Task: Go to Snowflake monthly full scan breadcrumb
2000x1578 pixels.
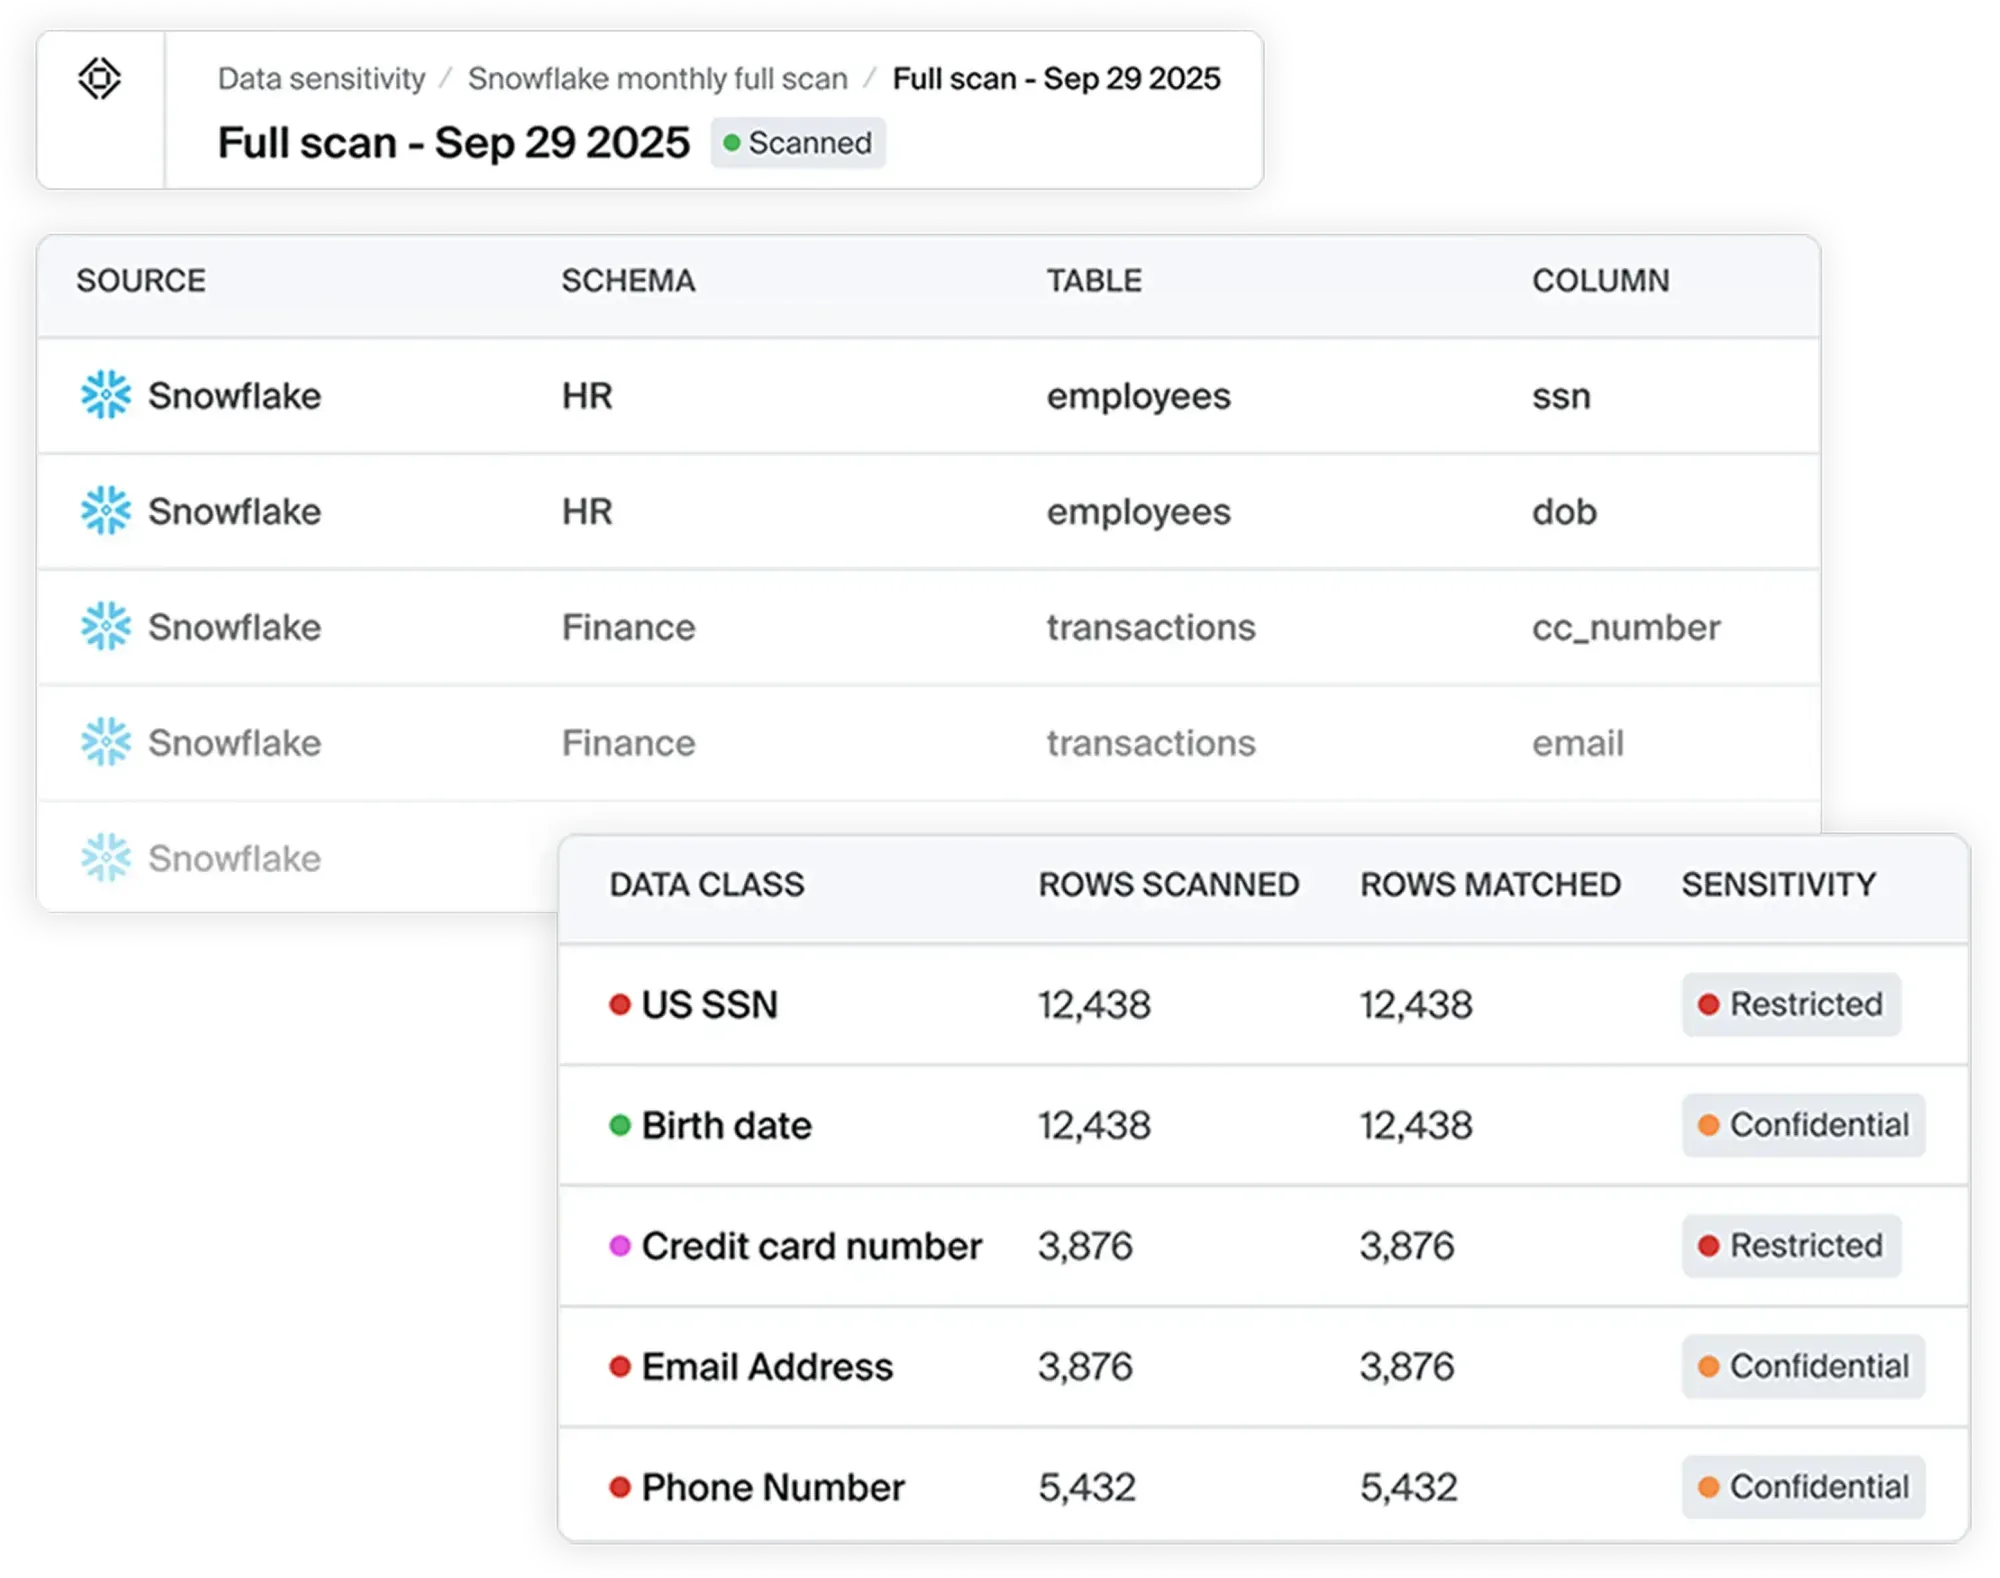Action: 657,78
